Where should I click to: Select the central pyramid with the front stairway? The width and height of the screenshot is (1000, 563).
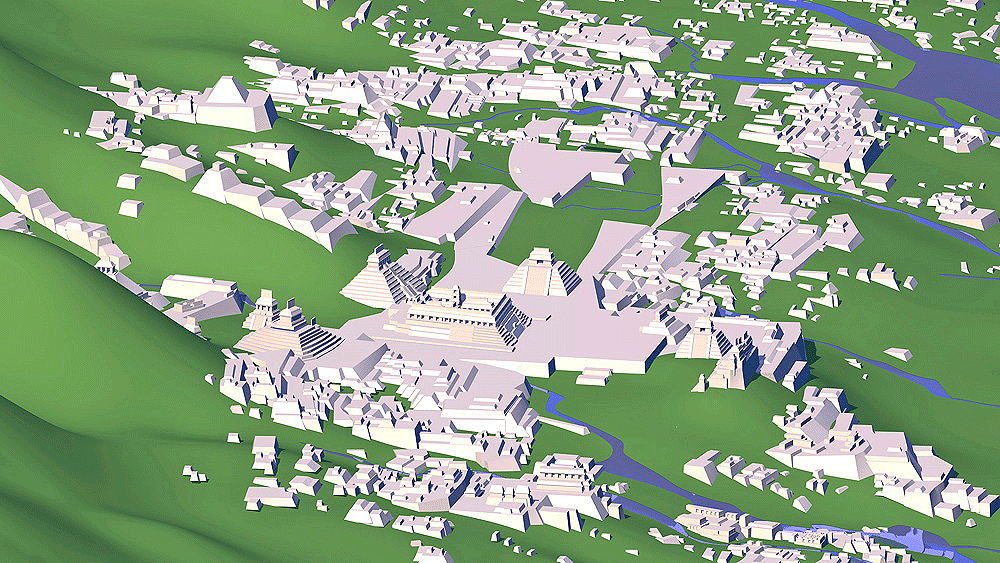[x=542, y=273]
